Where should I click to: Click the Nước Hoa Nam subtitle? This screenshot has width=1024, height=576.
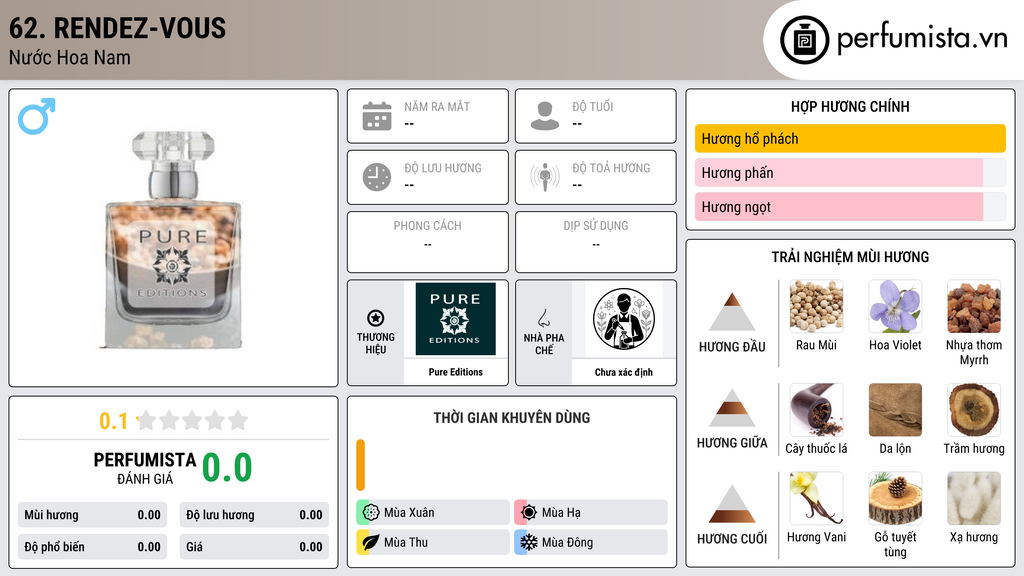click(70, 57)
